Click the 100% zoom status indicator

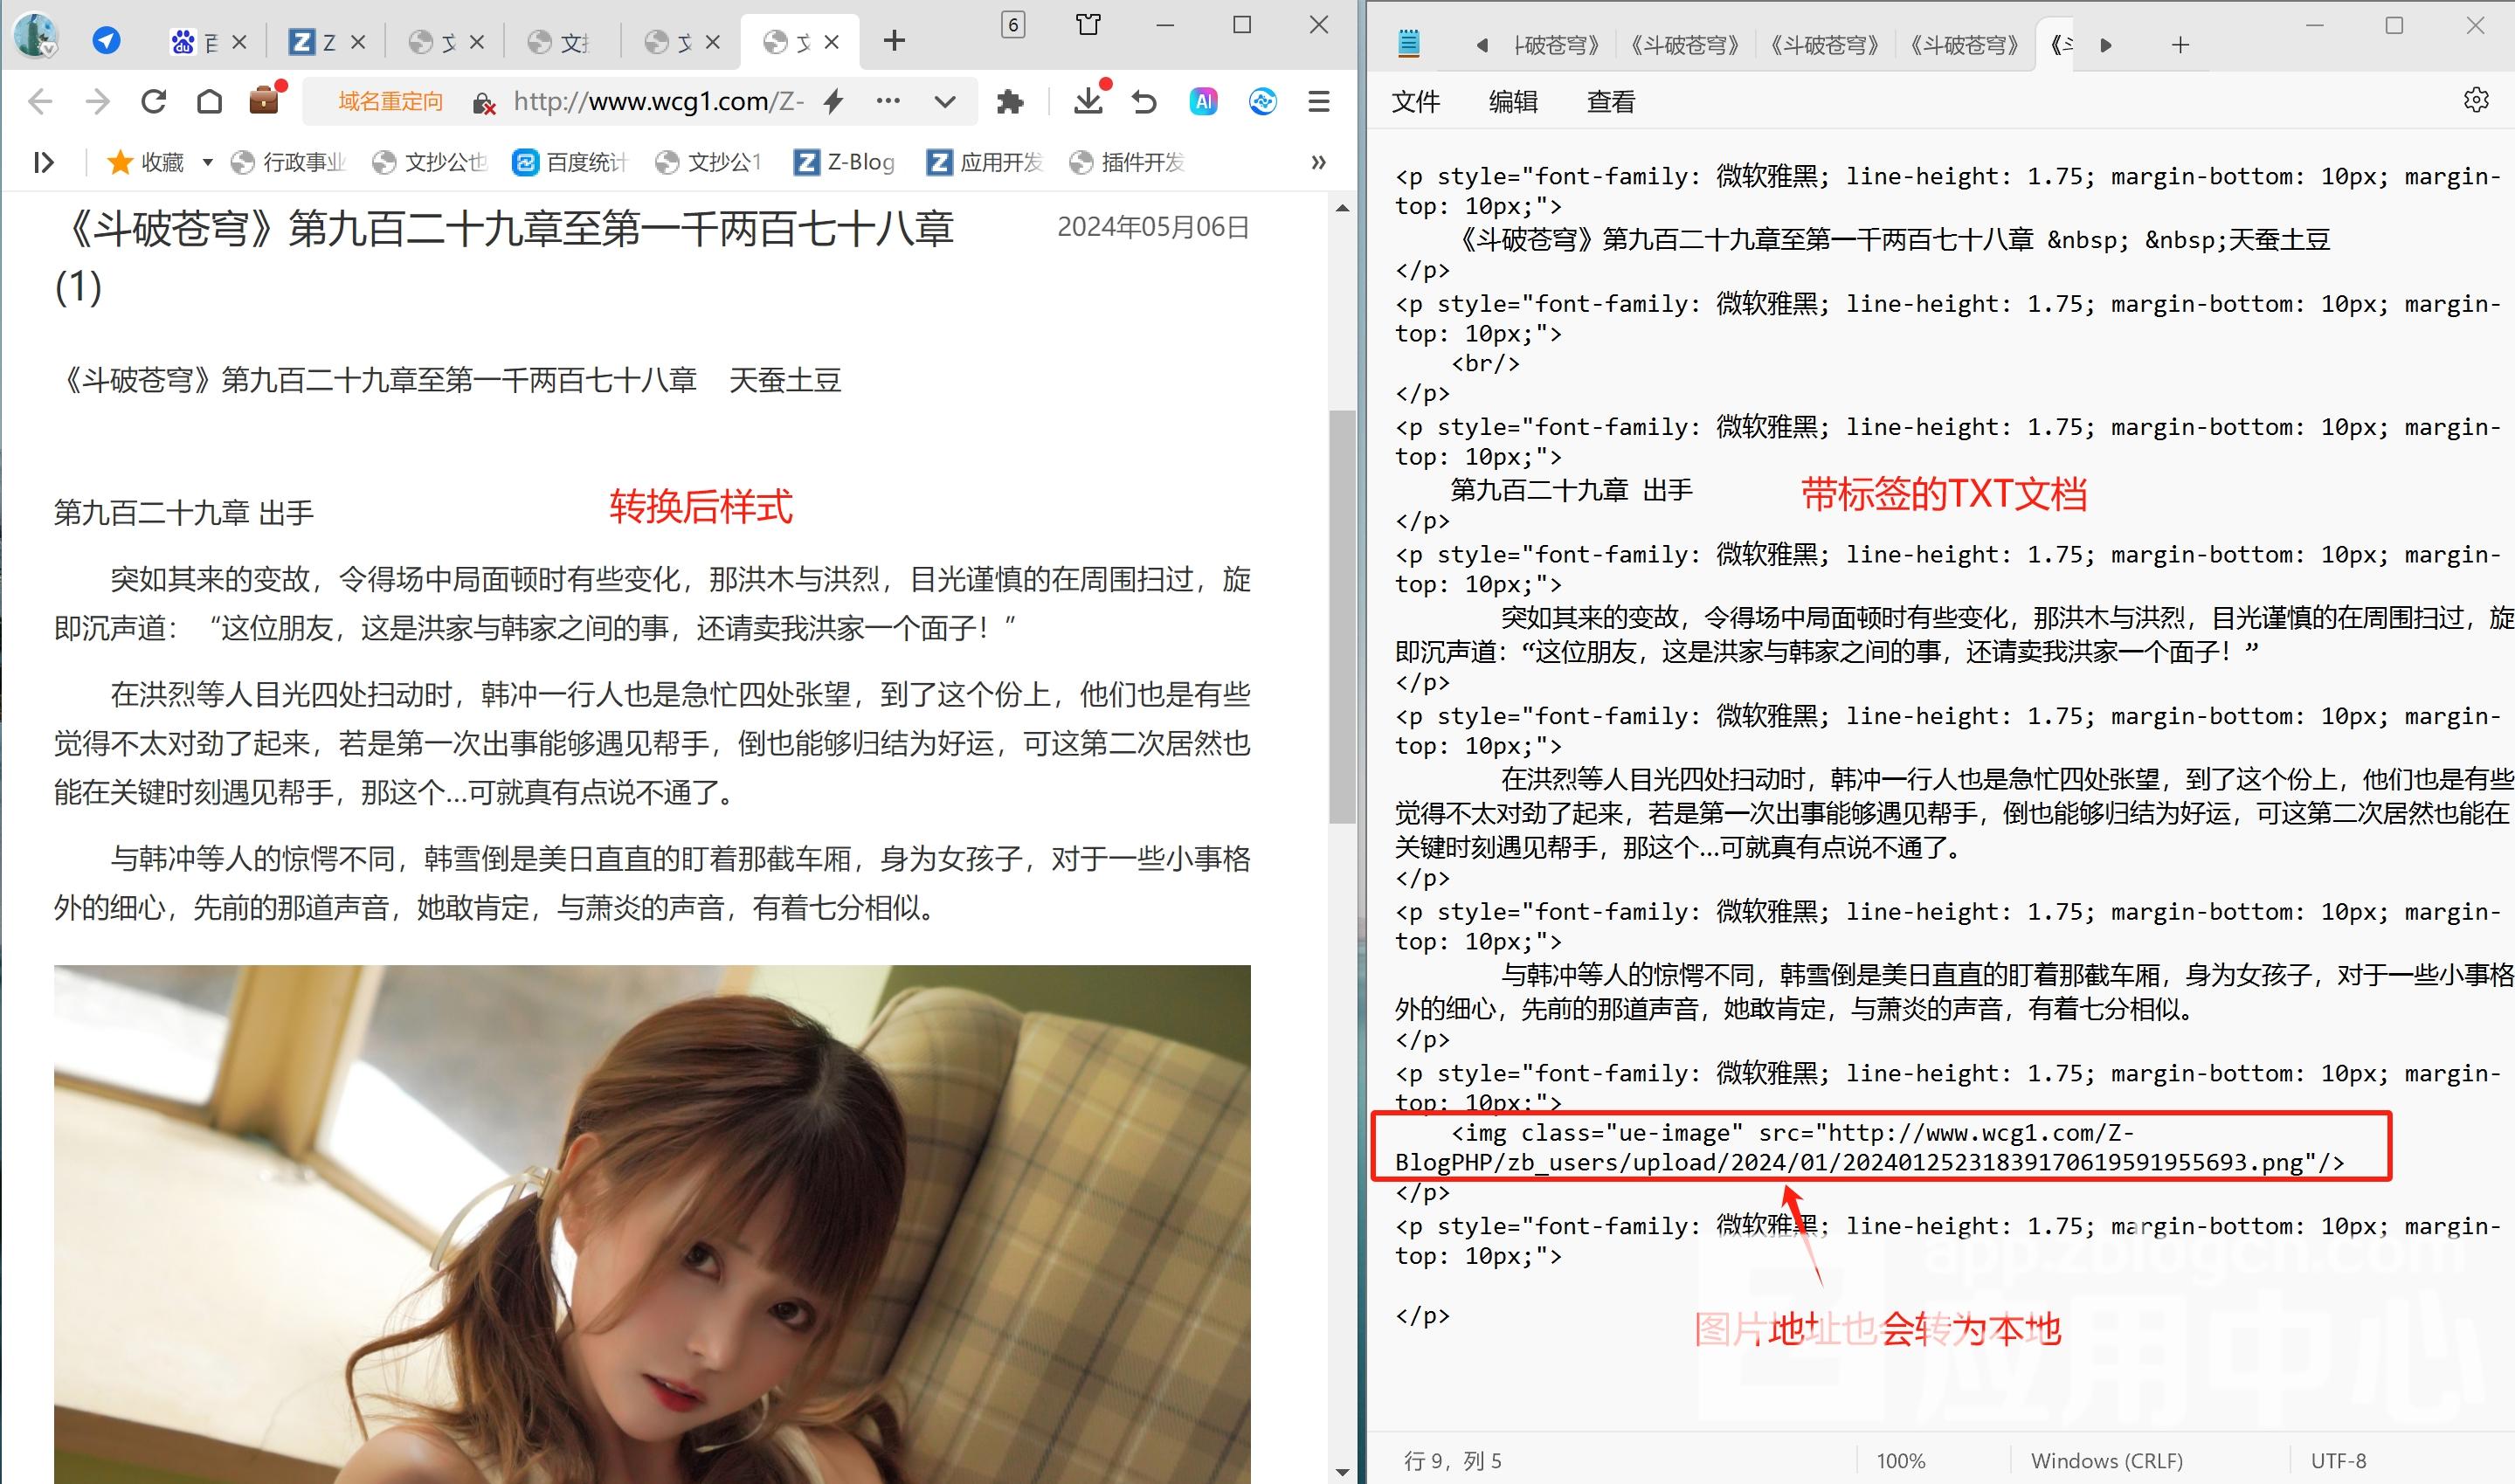pyautogui.click(x=1901, y=1460)
